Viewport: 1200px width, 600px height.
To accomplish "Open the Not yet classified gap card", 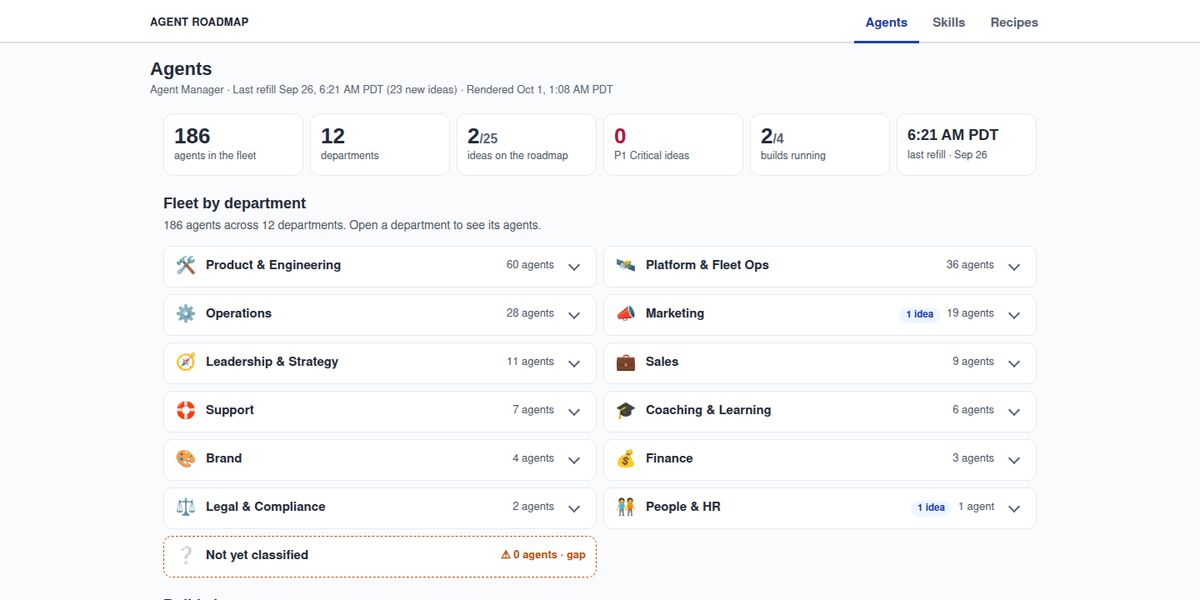I will coord(380,556).
